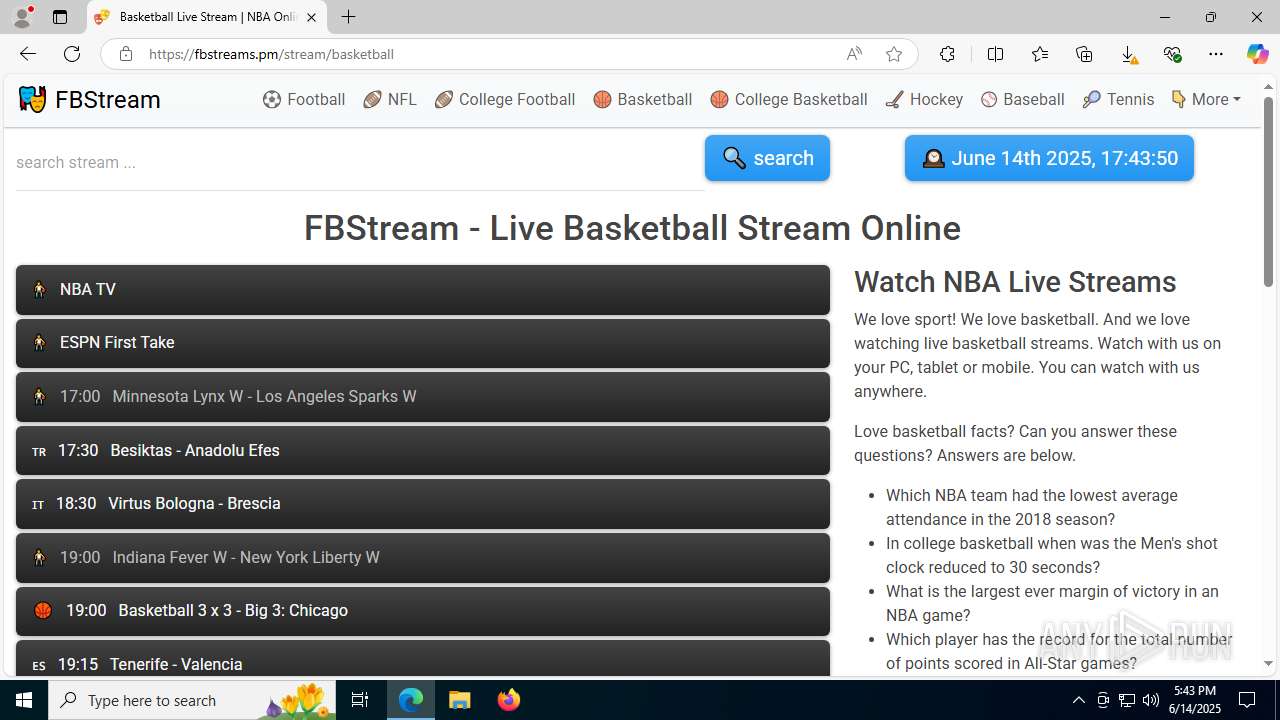This screenshot has width=1280, height=720.
Task: Select the Basketball Live Stream tab
Action: [207, 17]
